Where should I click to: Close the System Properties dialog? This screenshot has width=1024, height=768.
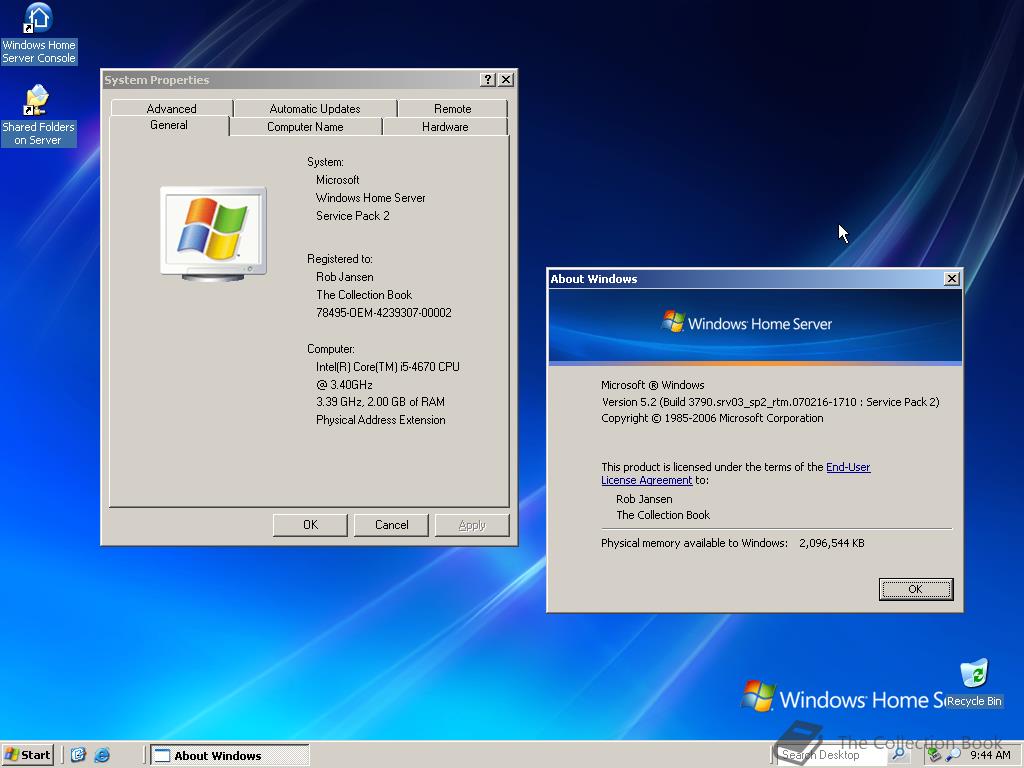506,80
